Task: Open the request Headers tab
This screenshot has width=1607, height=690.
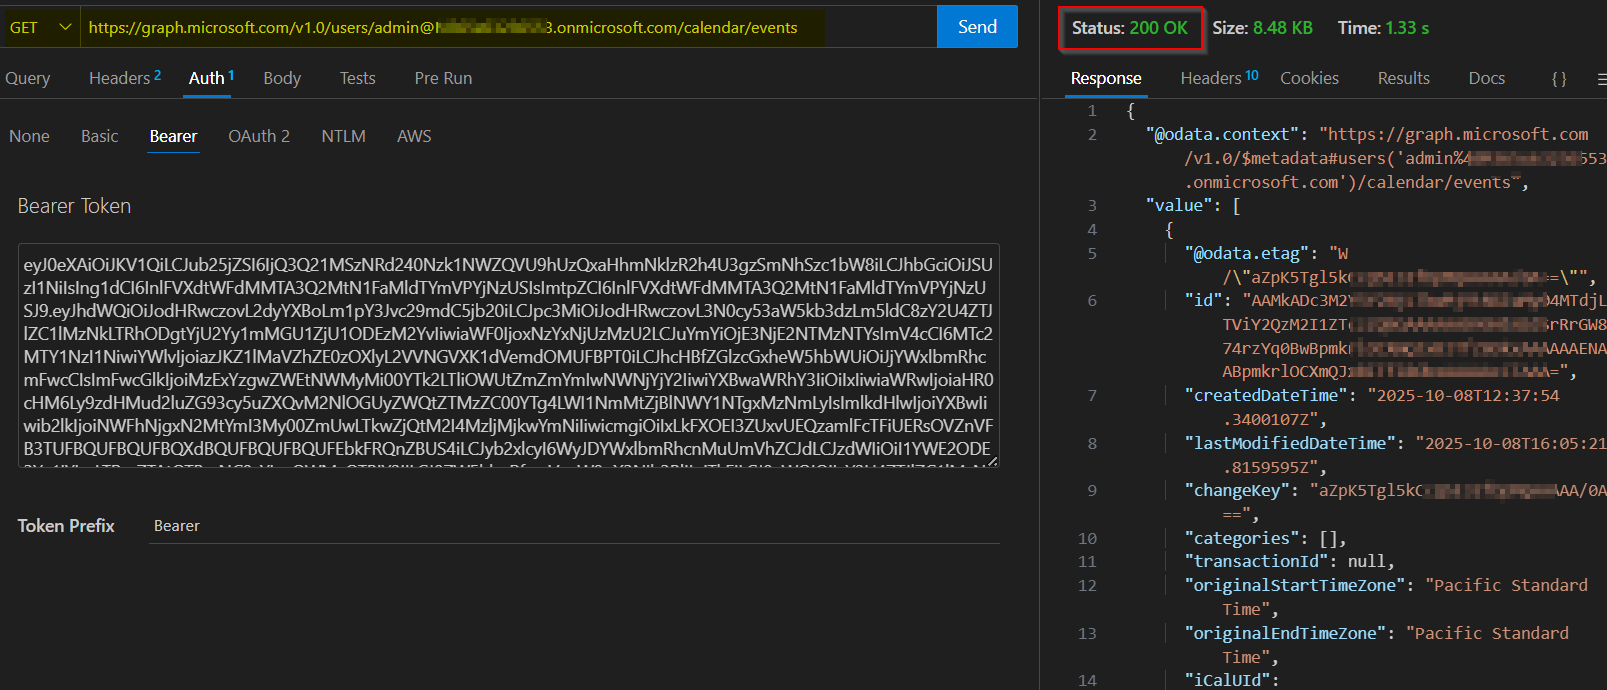Action: tap(125, 78)
